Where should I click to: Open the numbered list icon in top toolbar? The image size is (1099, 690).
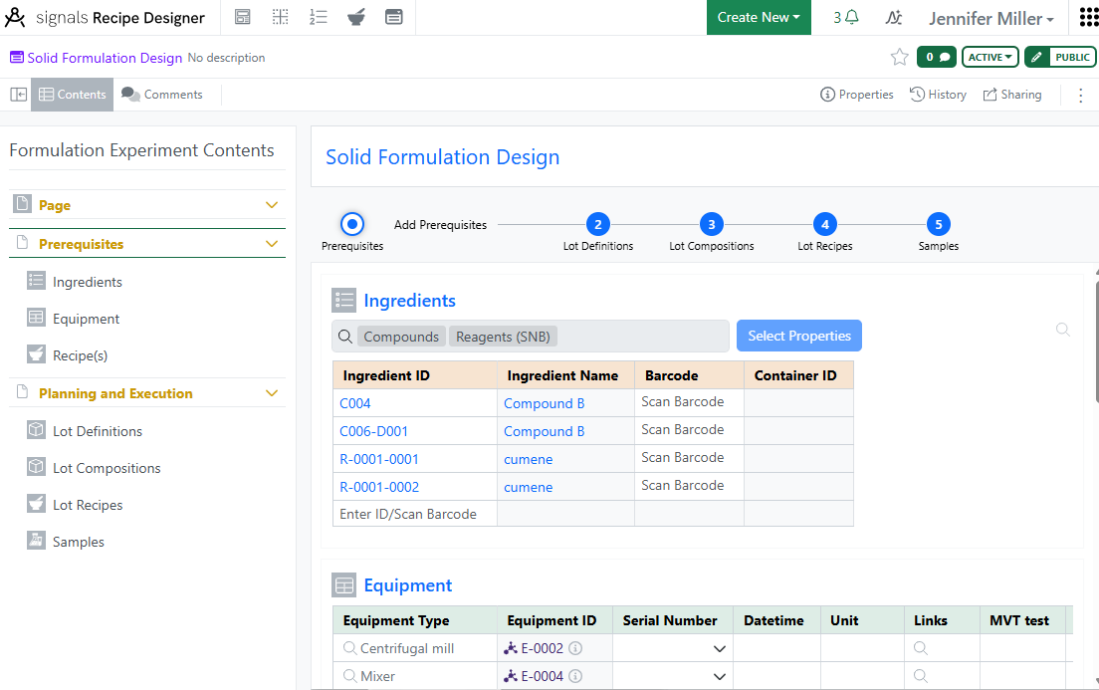[x=318, y=17]
